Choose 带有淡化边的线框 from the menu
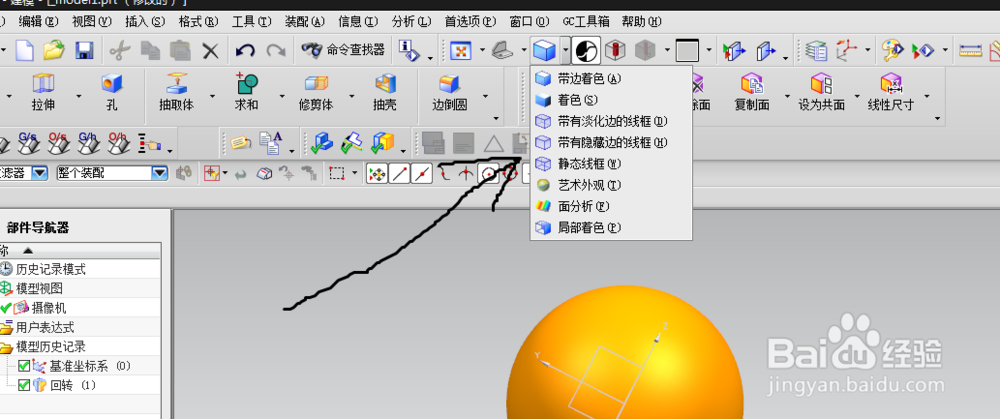The height and width of the screenshot is (419, 1000). coord(611,121)
